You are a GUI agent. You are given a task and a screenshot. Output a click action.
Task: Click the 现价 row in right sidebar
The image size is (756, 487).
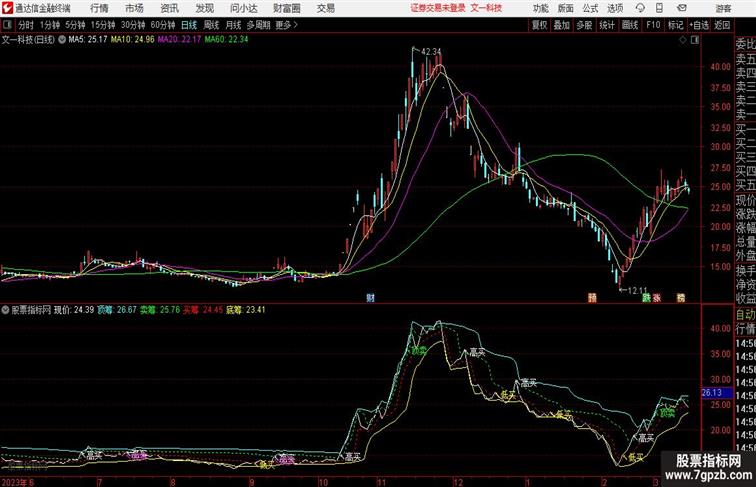coord(745,200)
